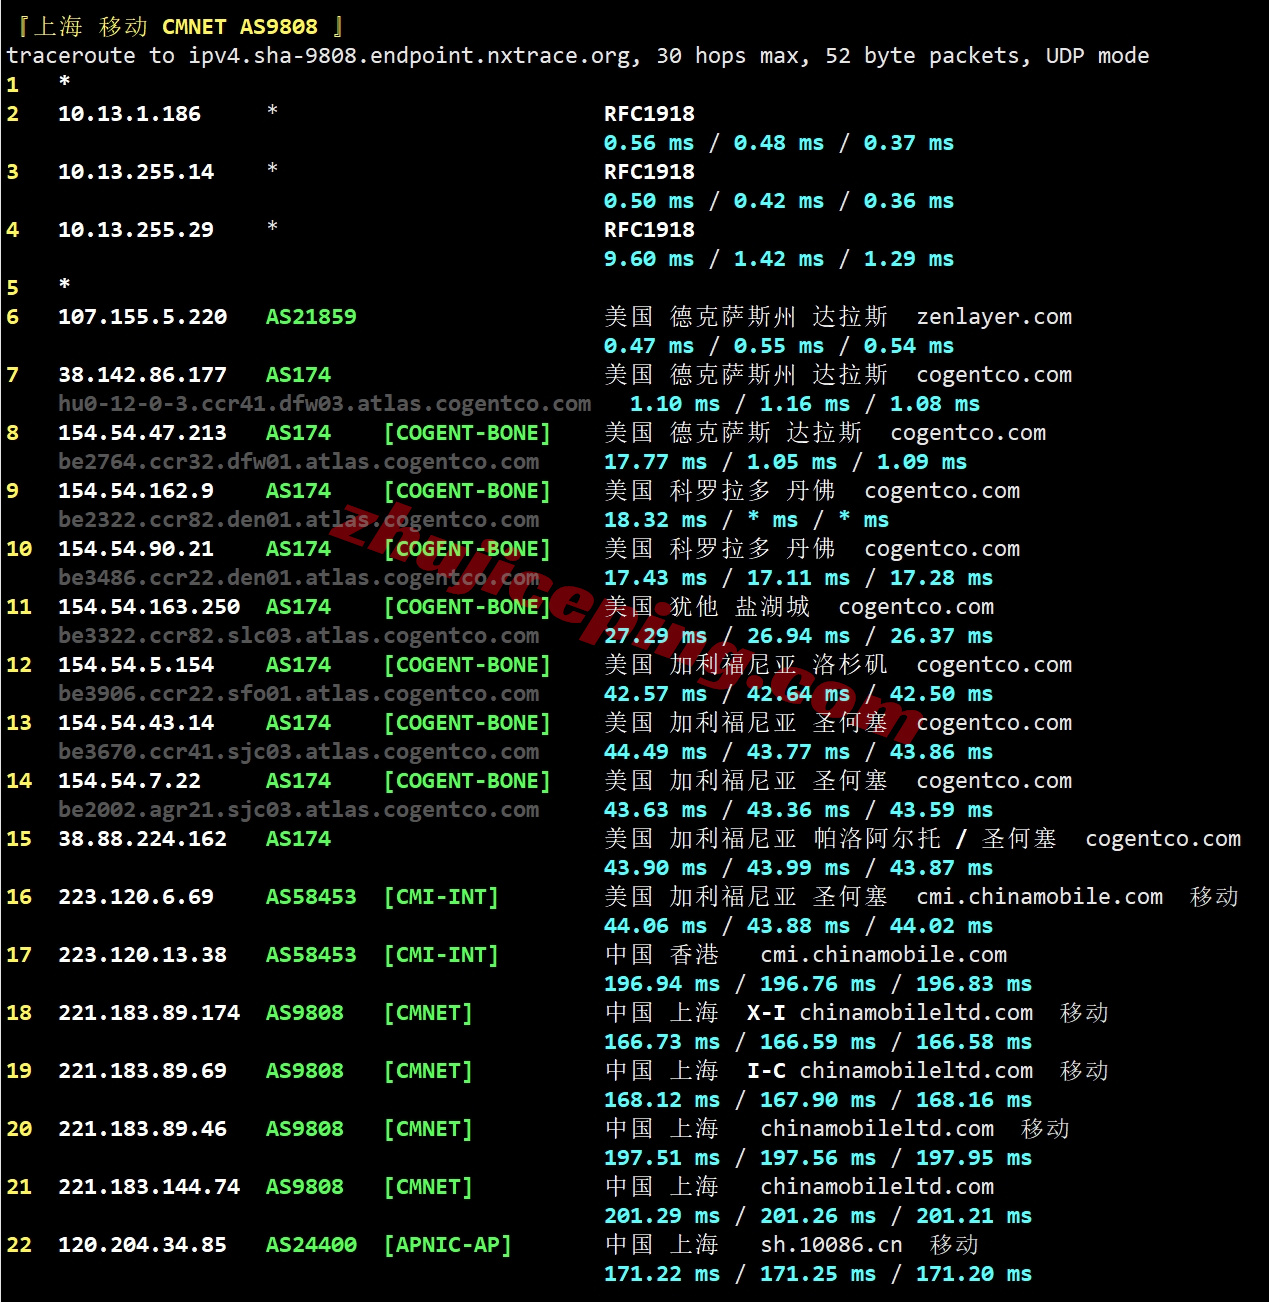
Task: Click IP 154.54.162.9 at hop 9
Action: pos(136,491)
